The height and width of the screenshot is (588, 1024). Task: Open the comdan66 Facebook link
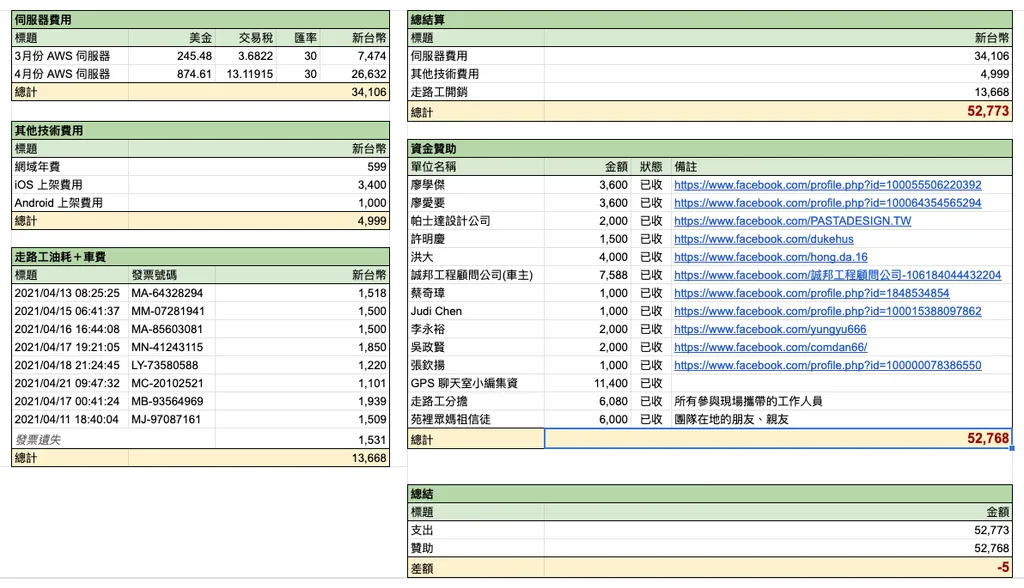coord(771,348)
